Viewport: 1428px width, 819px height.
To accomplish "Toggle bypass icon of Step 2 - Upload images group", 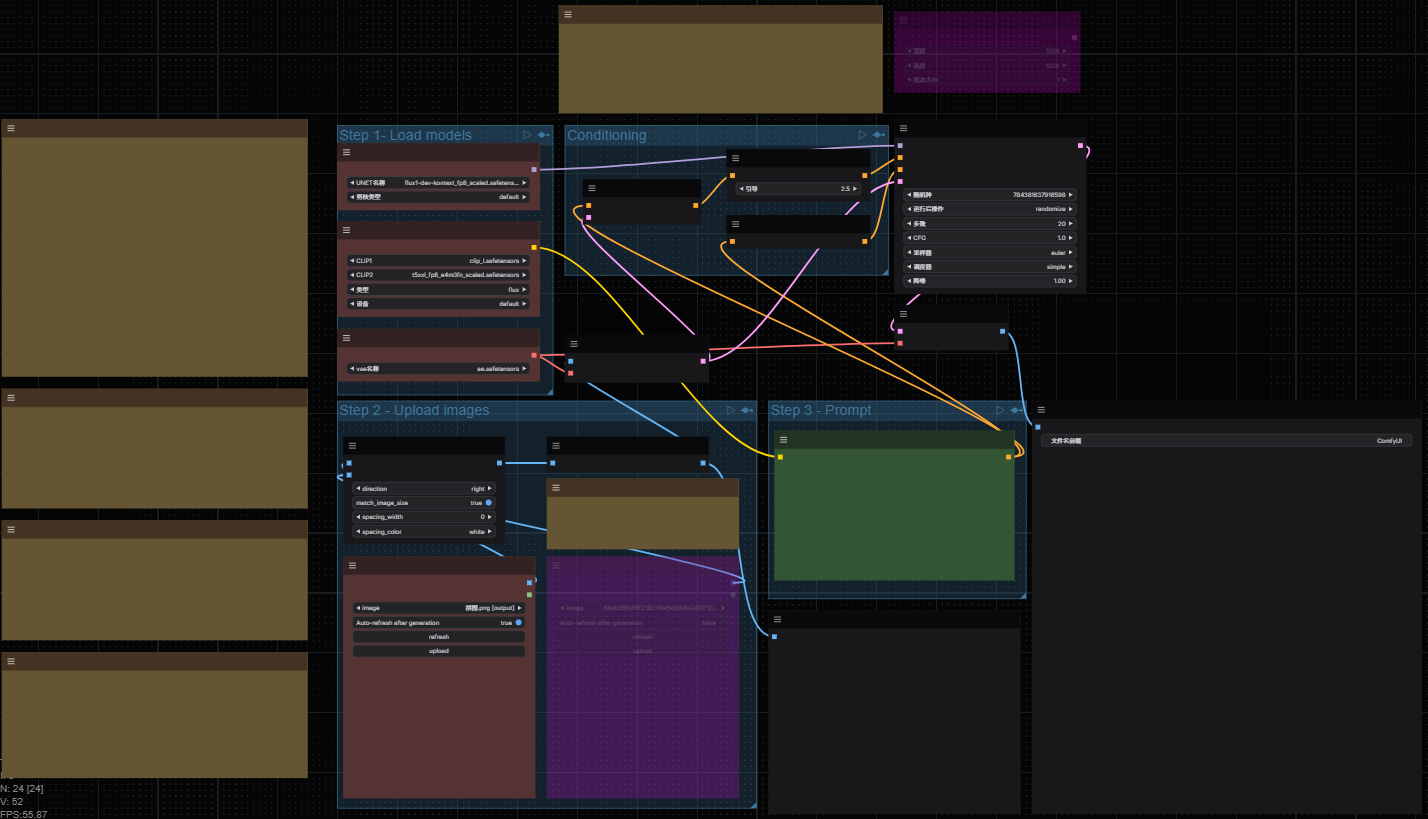I will click(747, 410).
